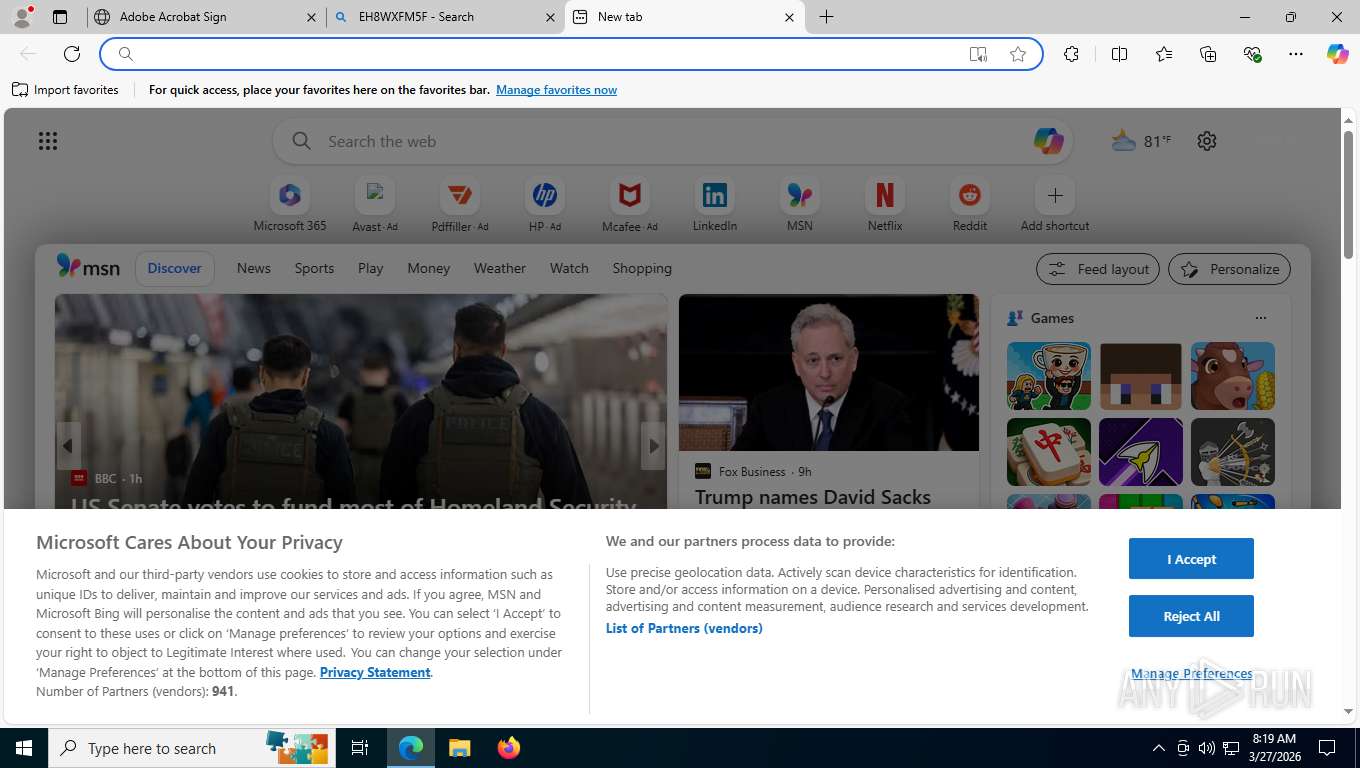Open Edge Settings and more menu

pos(1296,54)
